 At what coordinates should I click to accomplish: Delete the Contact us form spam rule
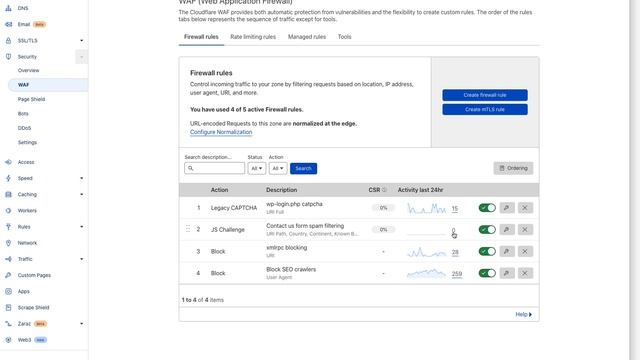tap(525, 229)
